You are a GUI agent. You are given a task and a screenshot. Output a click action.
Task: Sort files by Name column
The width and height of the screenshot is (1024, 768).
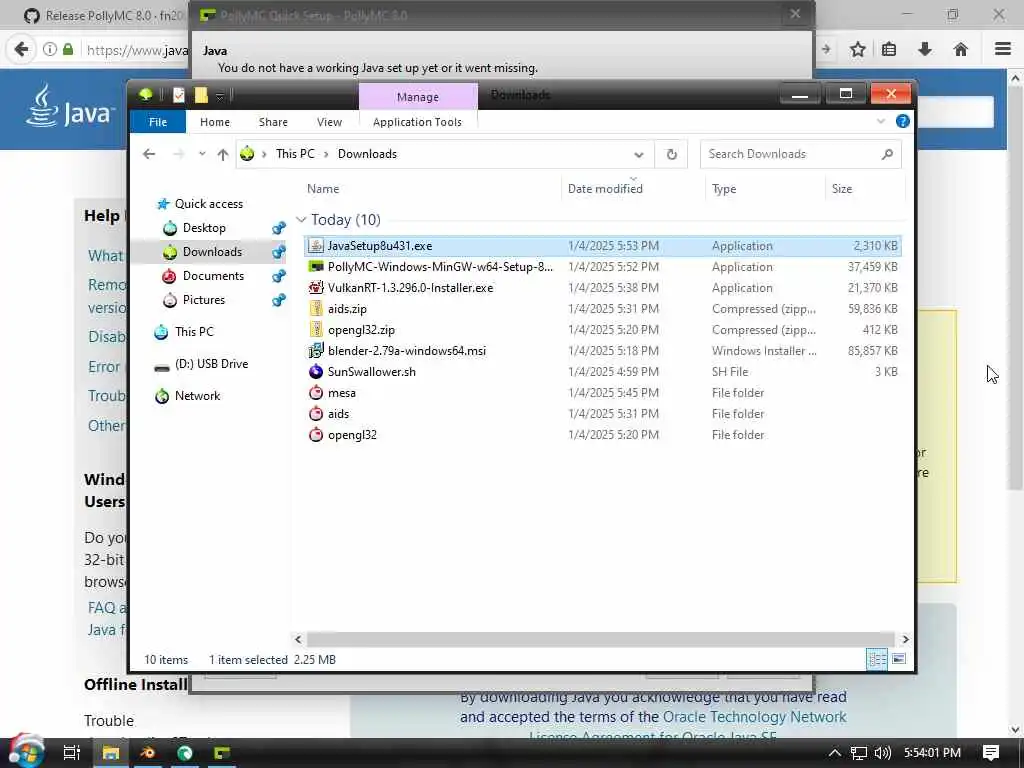pos(323,189)
